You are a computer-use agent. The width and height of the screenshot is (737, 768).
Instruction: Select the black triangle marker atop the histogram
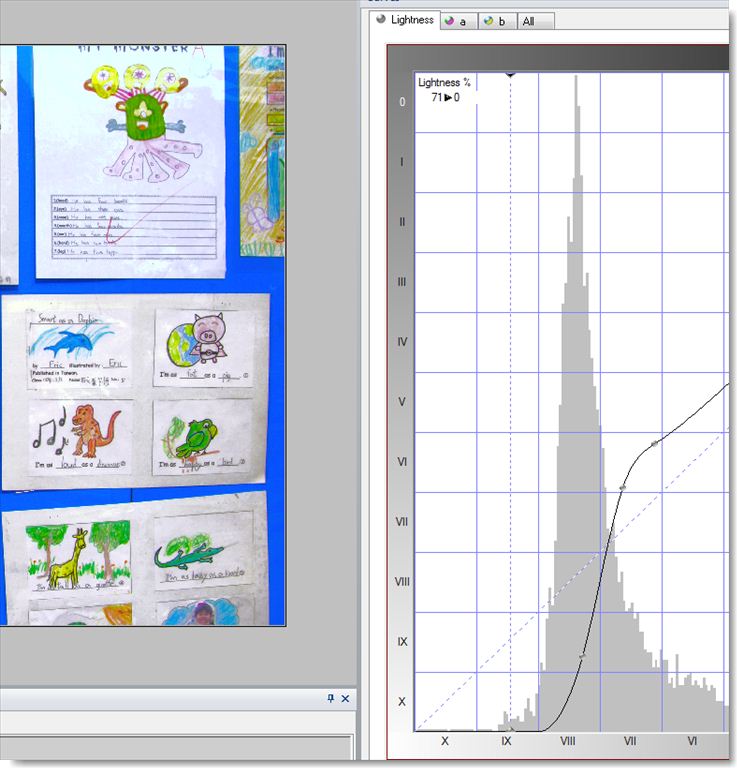[x=510, y=75]
